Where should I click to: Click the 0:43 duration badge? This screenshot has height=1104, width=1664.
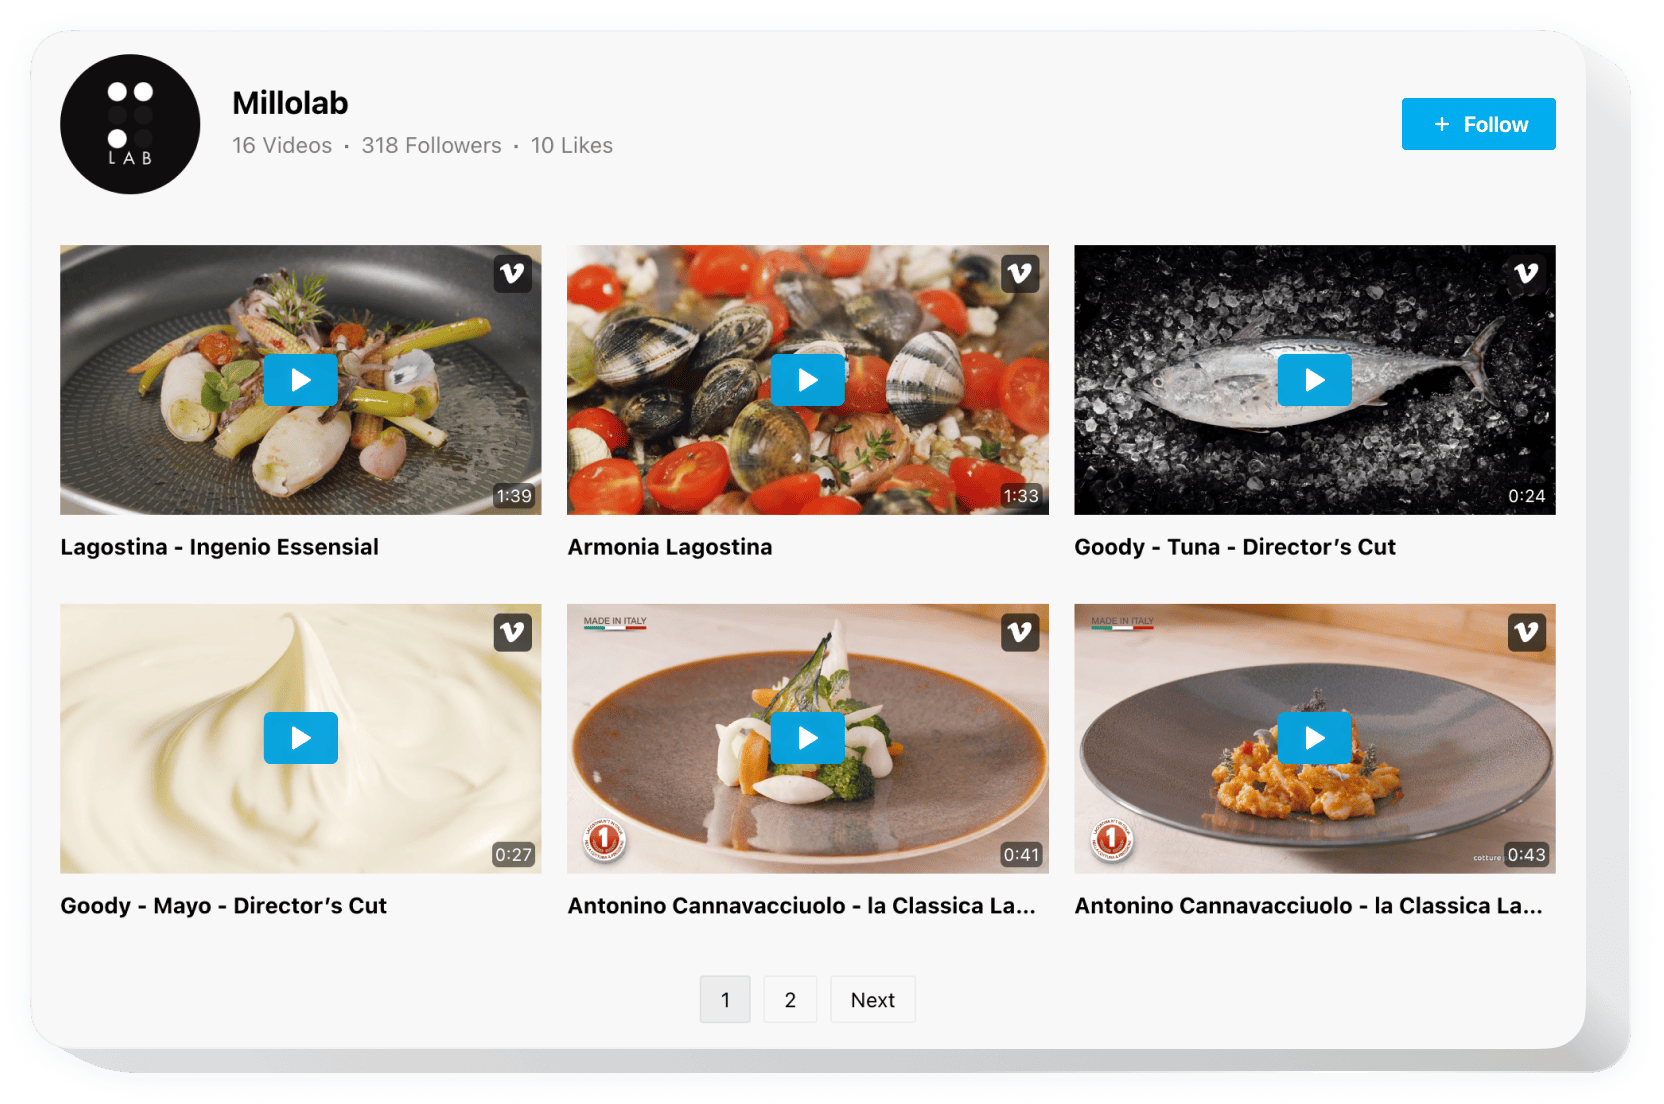(x=1527, y=855)
